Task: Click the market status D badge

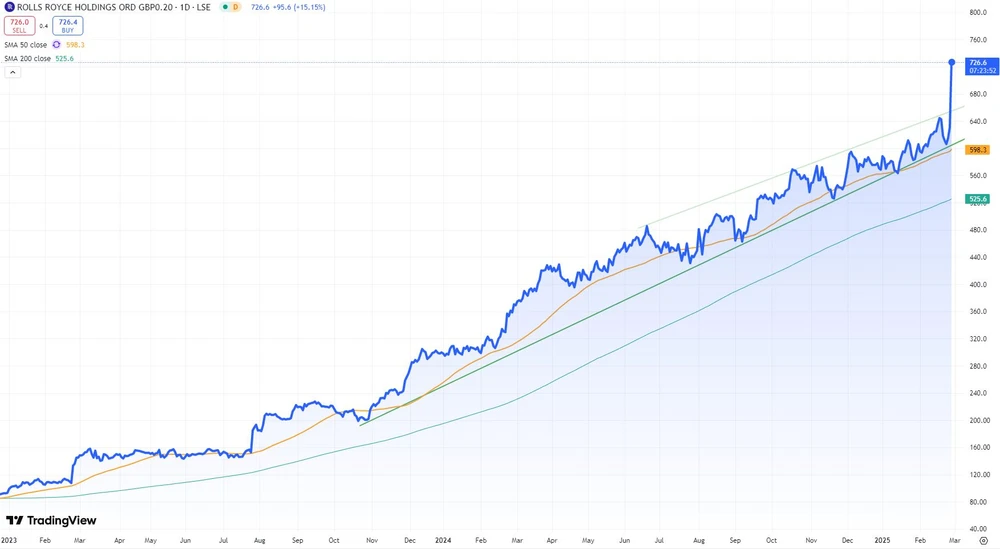Action: point(236,7)
